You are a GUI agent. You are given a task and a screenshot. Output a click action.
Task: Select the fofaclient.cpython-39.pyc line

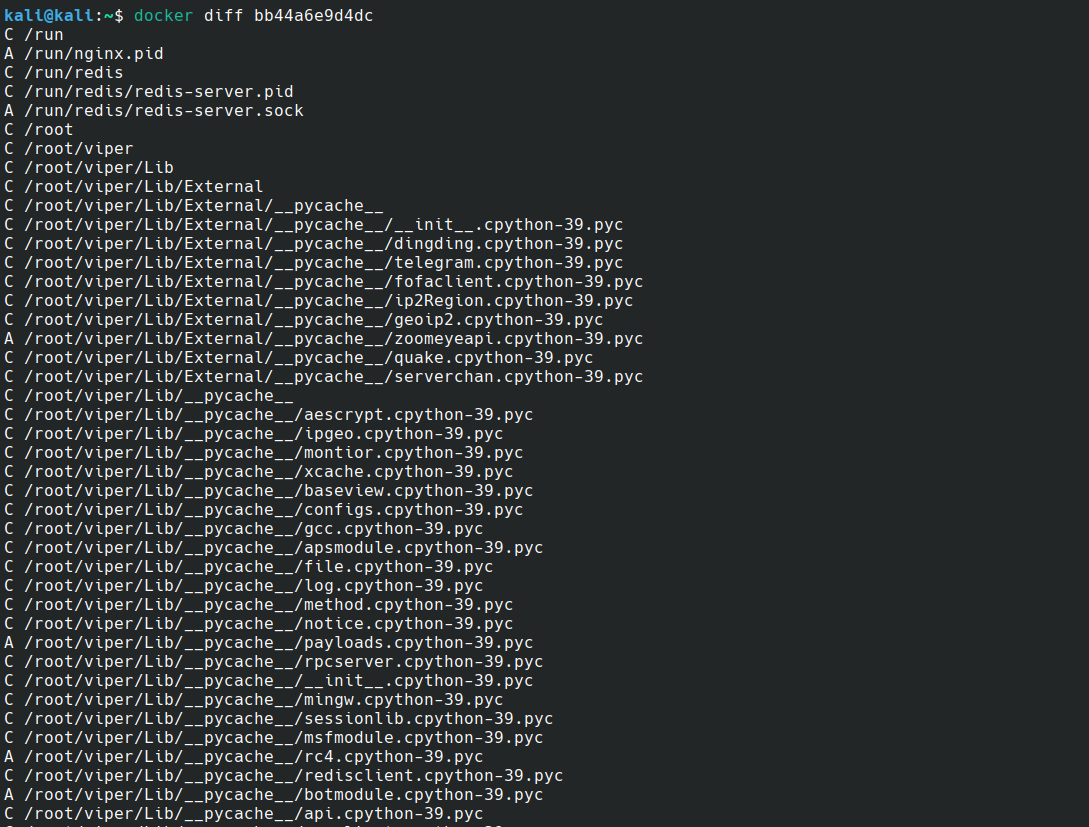click(324, 282)
